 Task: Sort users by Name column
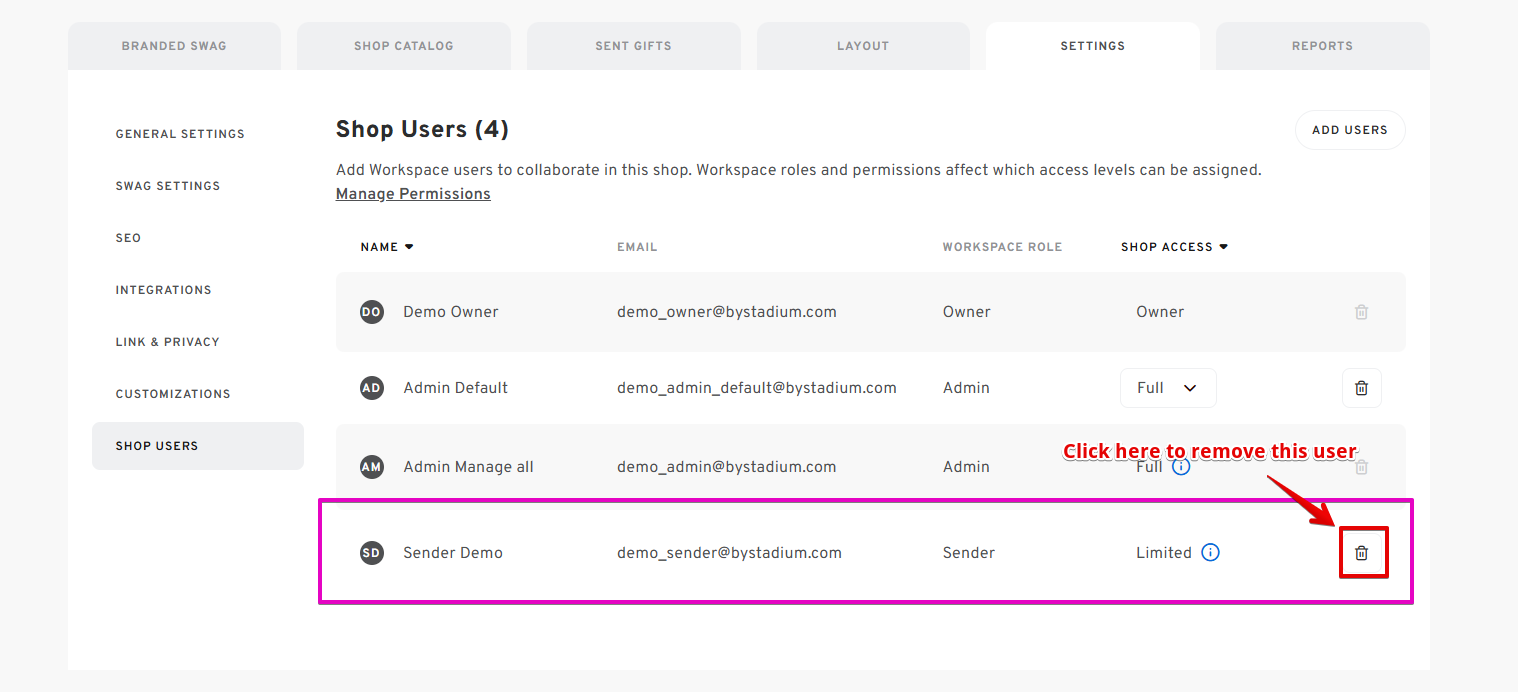pos(386,247)
